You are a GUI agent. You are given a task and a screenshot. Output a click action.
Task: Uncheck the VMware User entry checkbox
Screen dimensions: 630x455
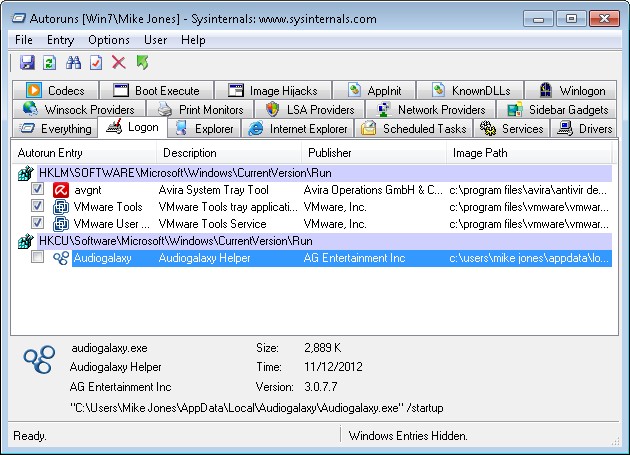(37, 222)
